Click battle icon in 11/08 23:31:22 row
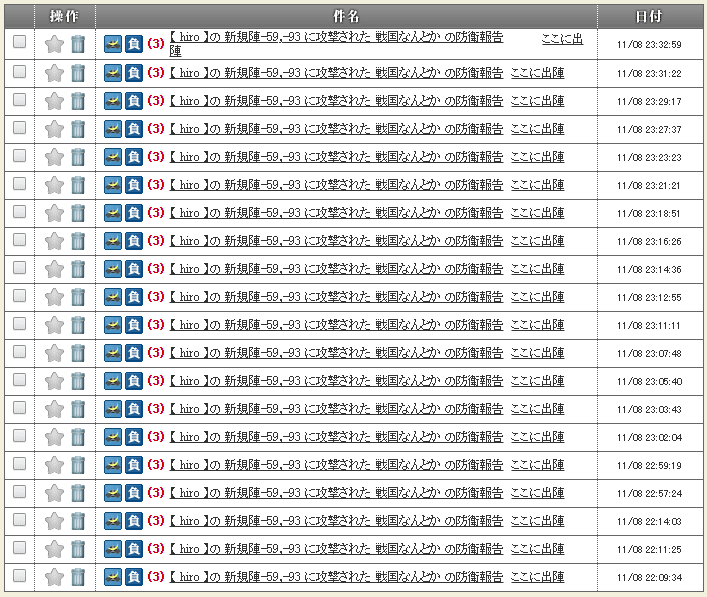The height and width of the screenshot is (597, 707). [113, 73]
